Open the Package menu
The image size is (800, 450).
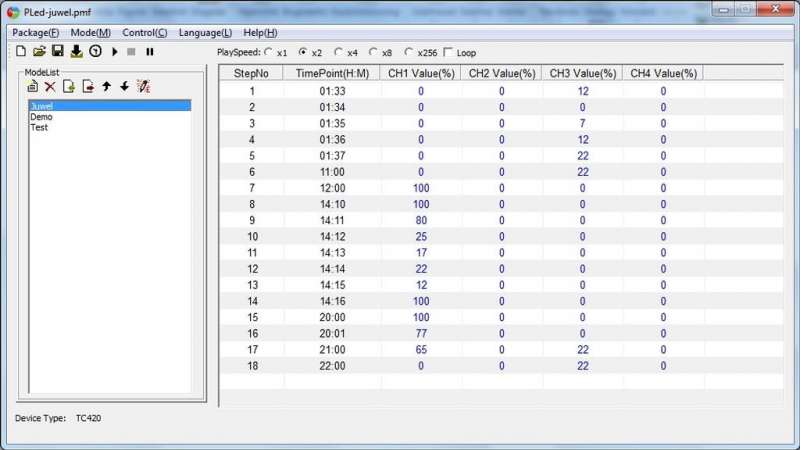[35, 32]
